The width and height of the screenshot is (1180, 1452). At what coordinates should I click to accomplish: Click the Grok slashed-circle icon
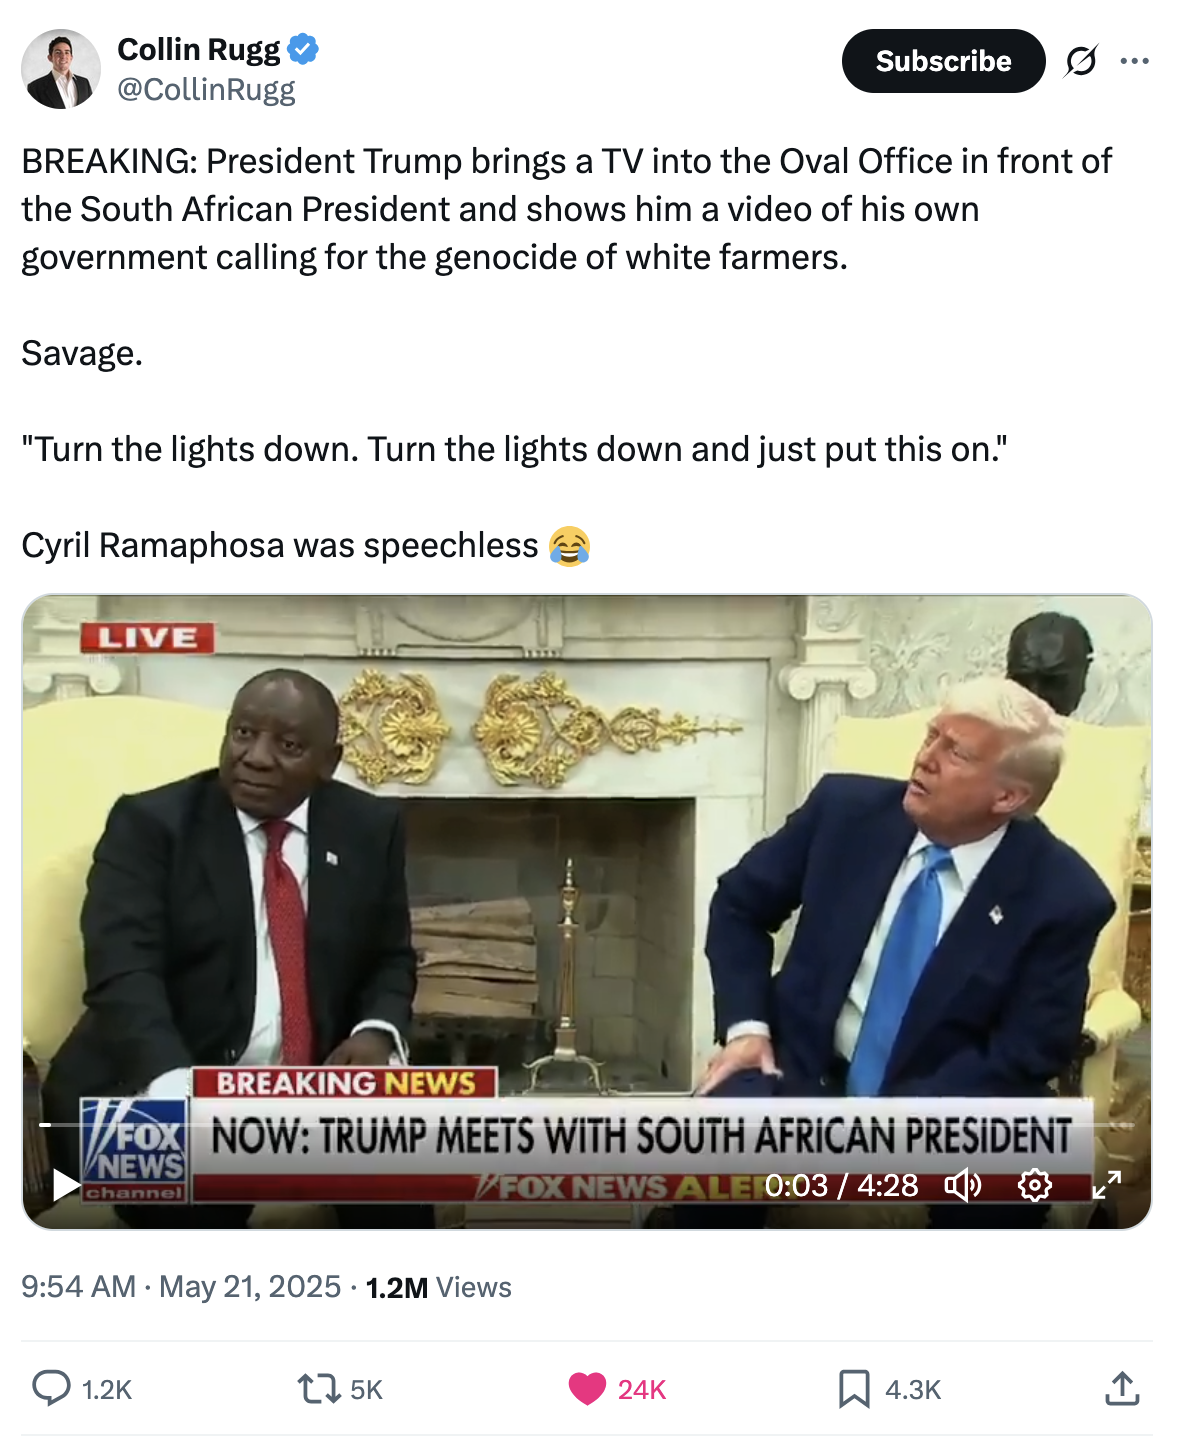pos(1081,61)
